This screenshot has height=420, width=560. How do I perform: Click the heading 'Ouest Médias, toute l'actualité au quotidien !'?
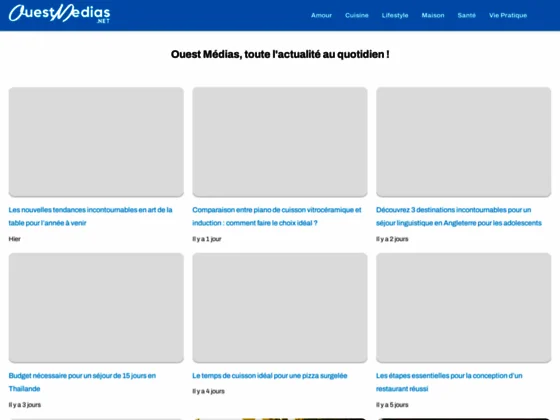coord(280,54)
